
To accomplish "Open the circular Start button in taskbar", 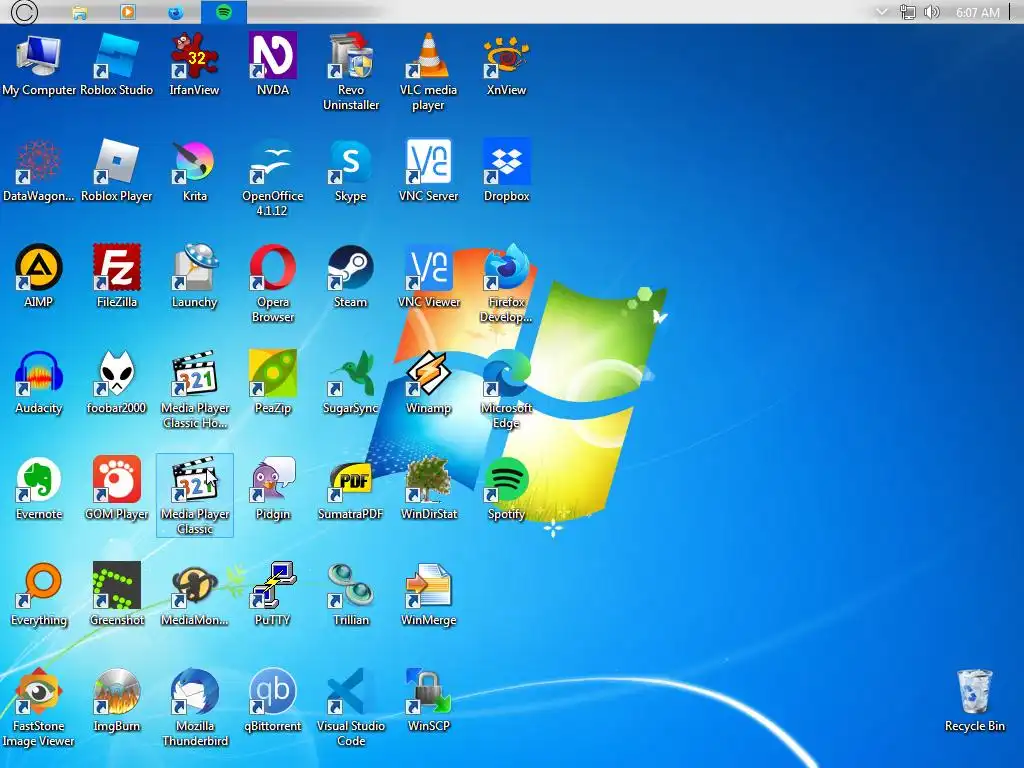I will tap(24, 12).
